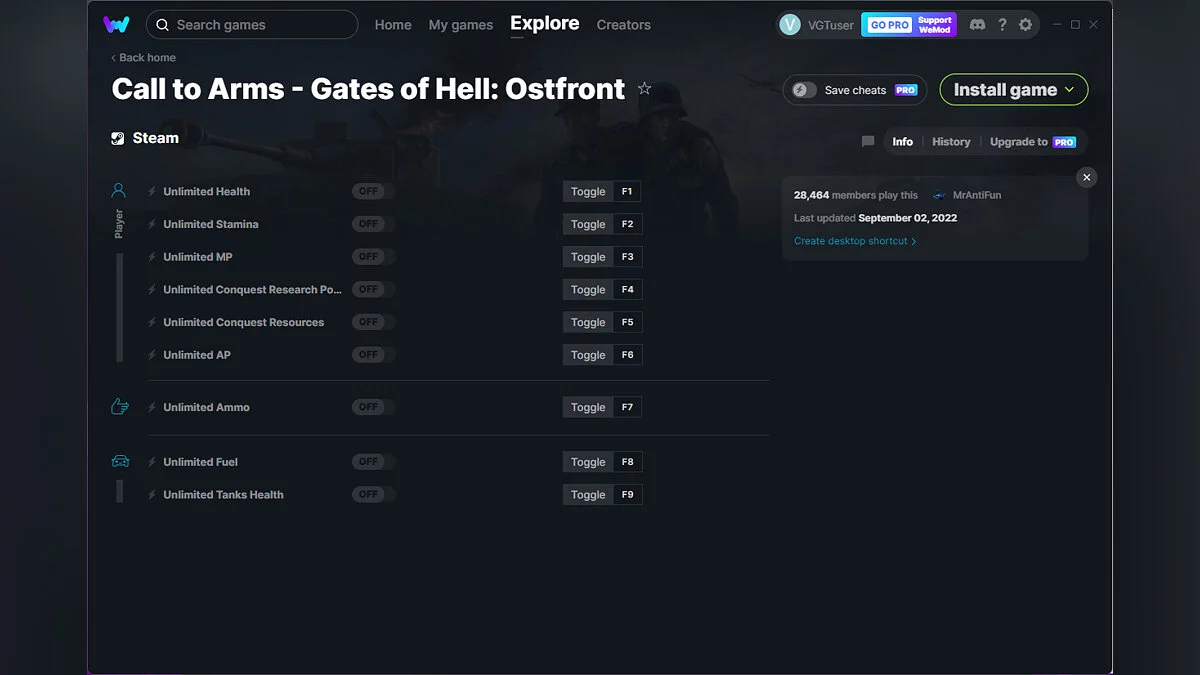
Task: Click the WeMod logo icon
Action: tap(116, 24)
